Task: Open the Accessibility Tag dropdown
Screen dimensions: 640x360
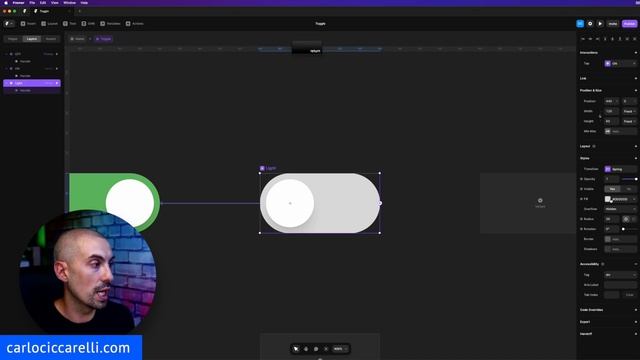Action: pyautogui.click(x=620, y=275)
